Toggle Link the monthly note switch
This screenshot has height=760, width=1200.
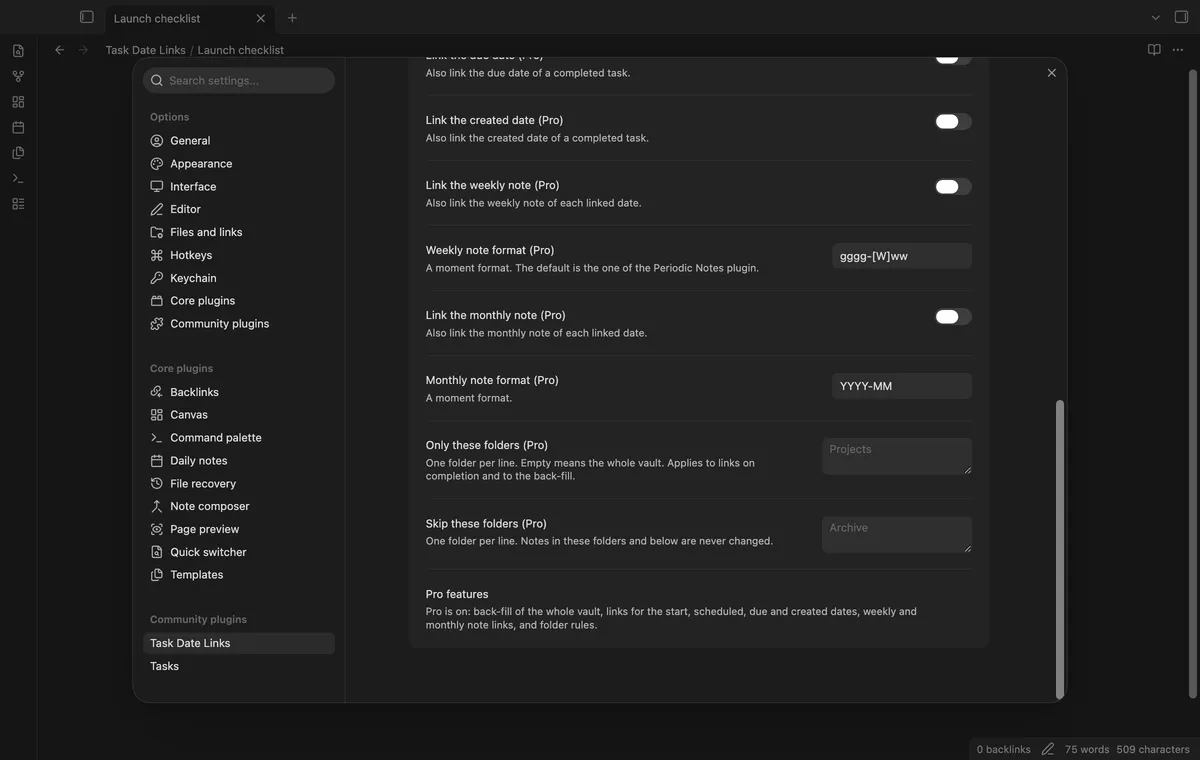(x=953, y=316)
